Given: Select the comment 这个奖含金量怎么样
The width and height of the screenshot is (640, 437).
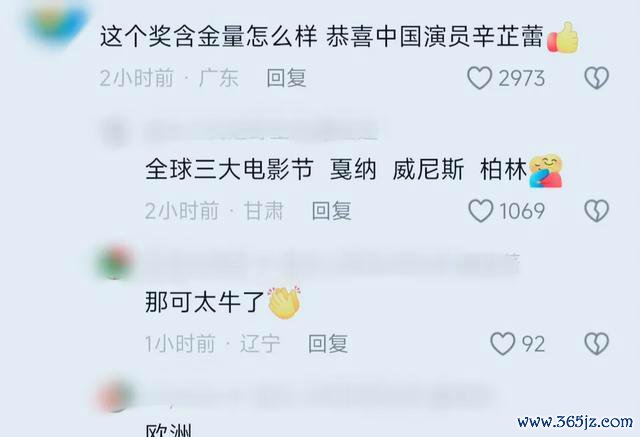Looking at the screenshot, I should click(208, 36).
